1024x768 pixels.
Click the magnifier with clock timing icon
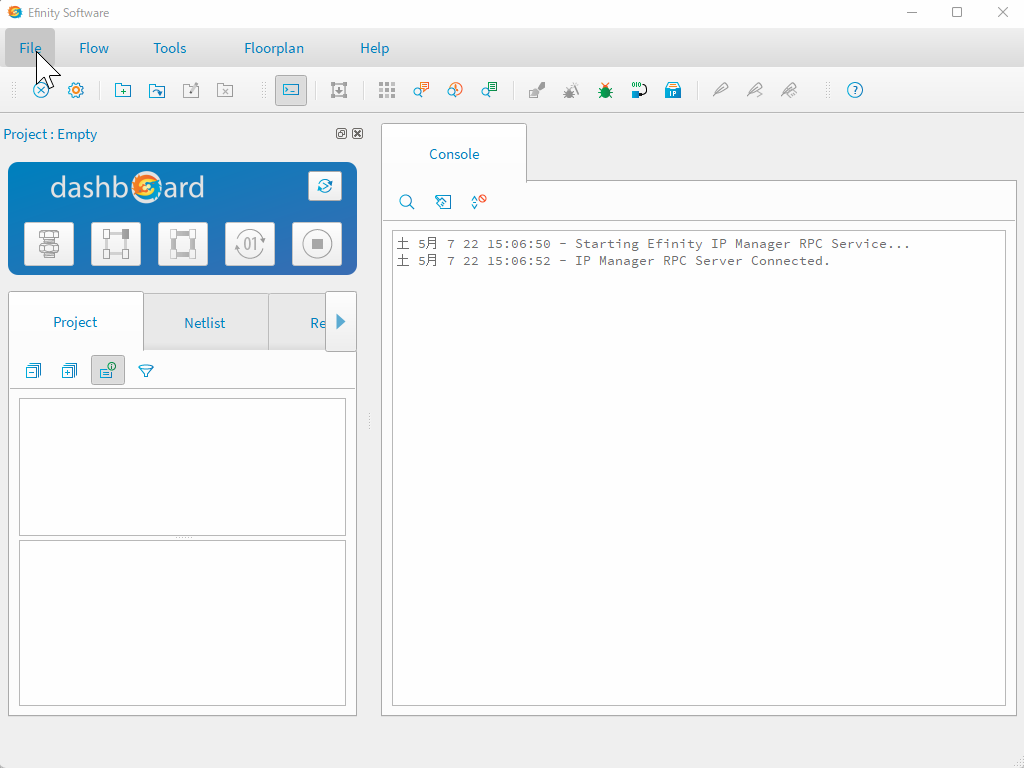[455, 90]
